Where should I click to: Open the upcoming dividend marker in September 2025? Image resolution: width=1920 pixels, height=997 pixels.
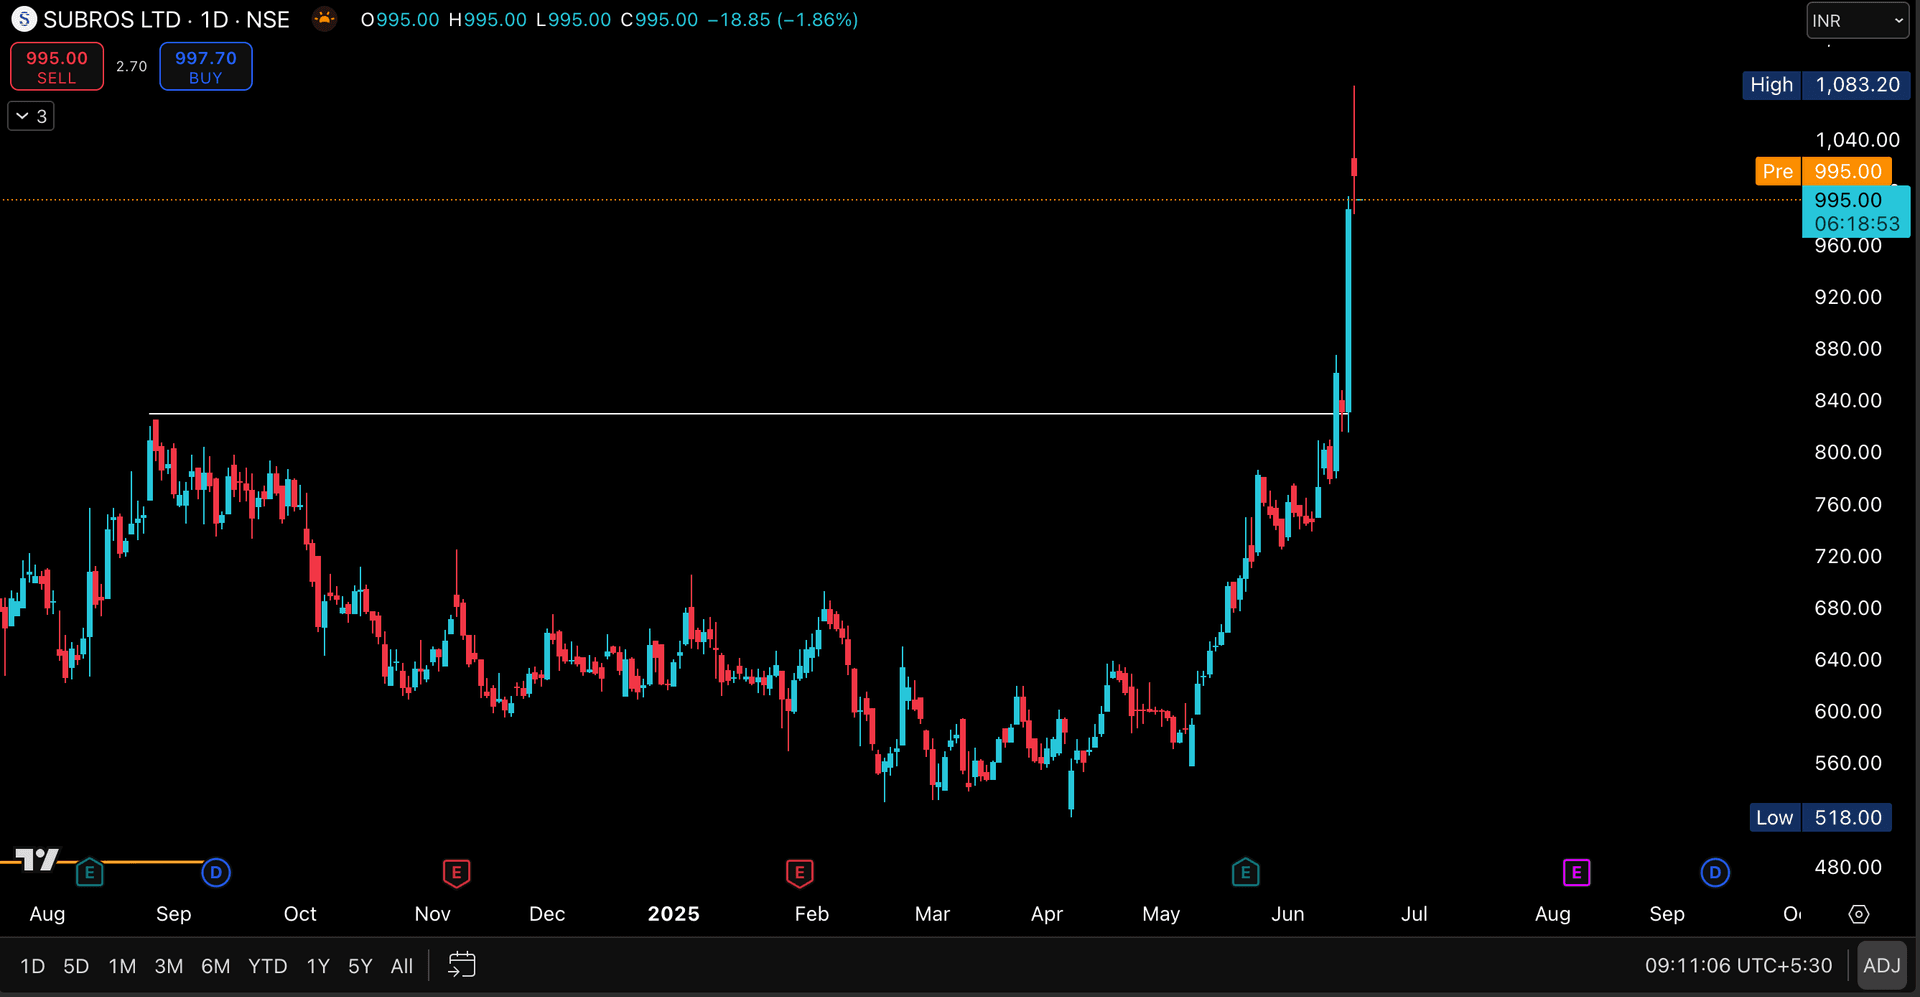pyautogui.click(x=1715, y=873)
